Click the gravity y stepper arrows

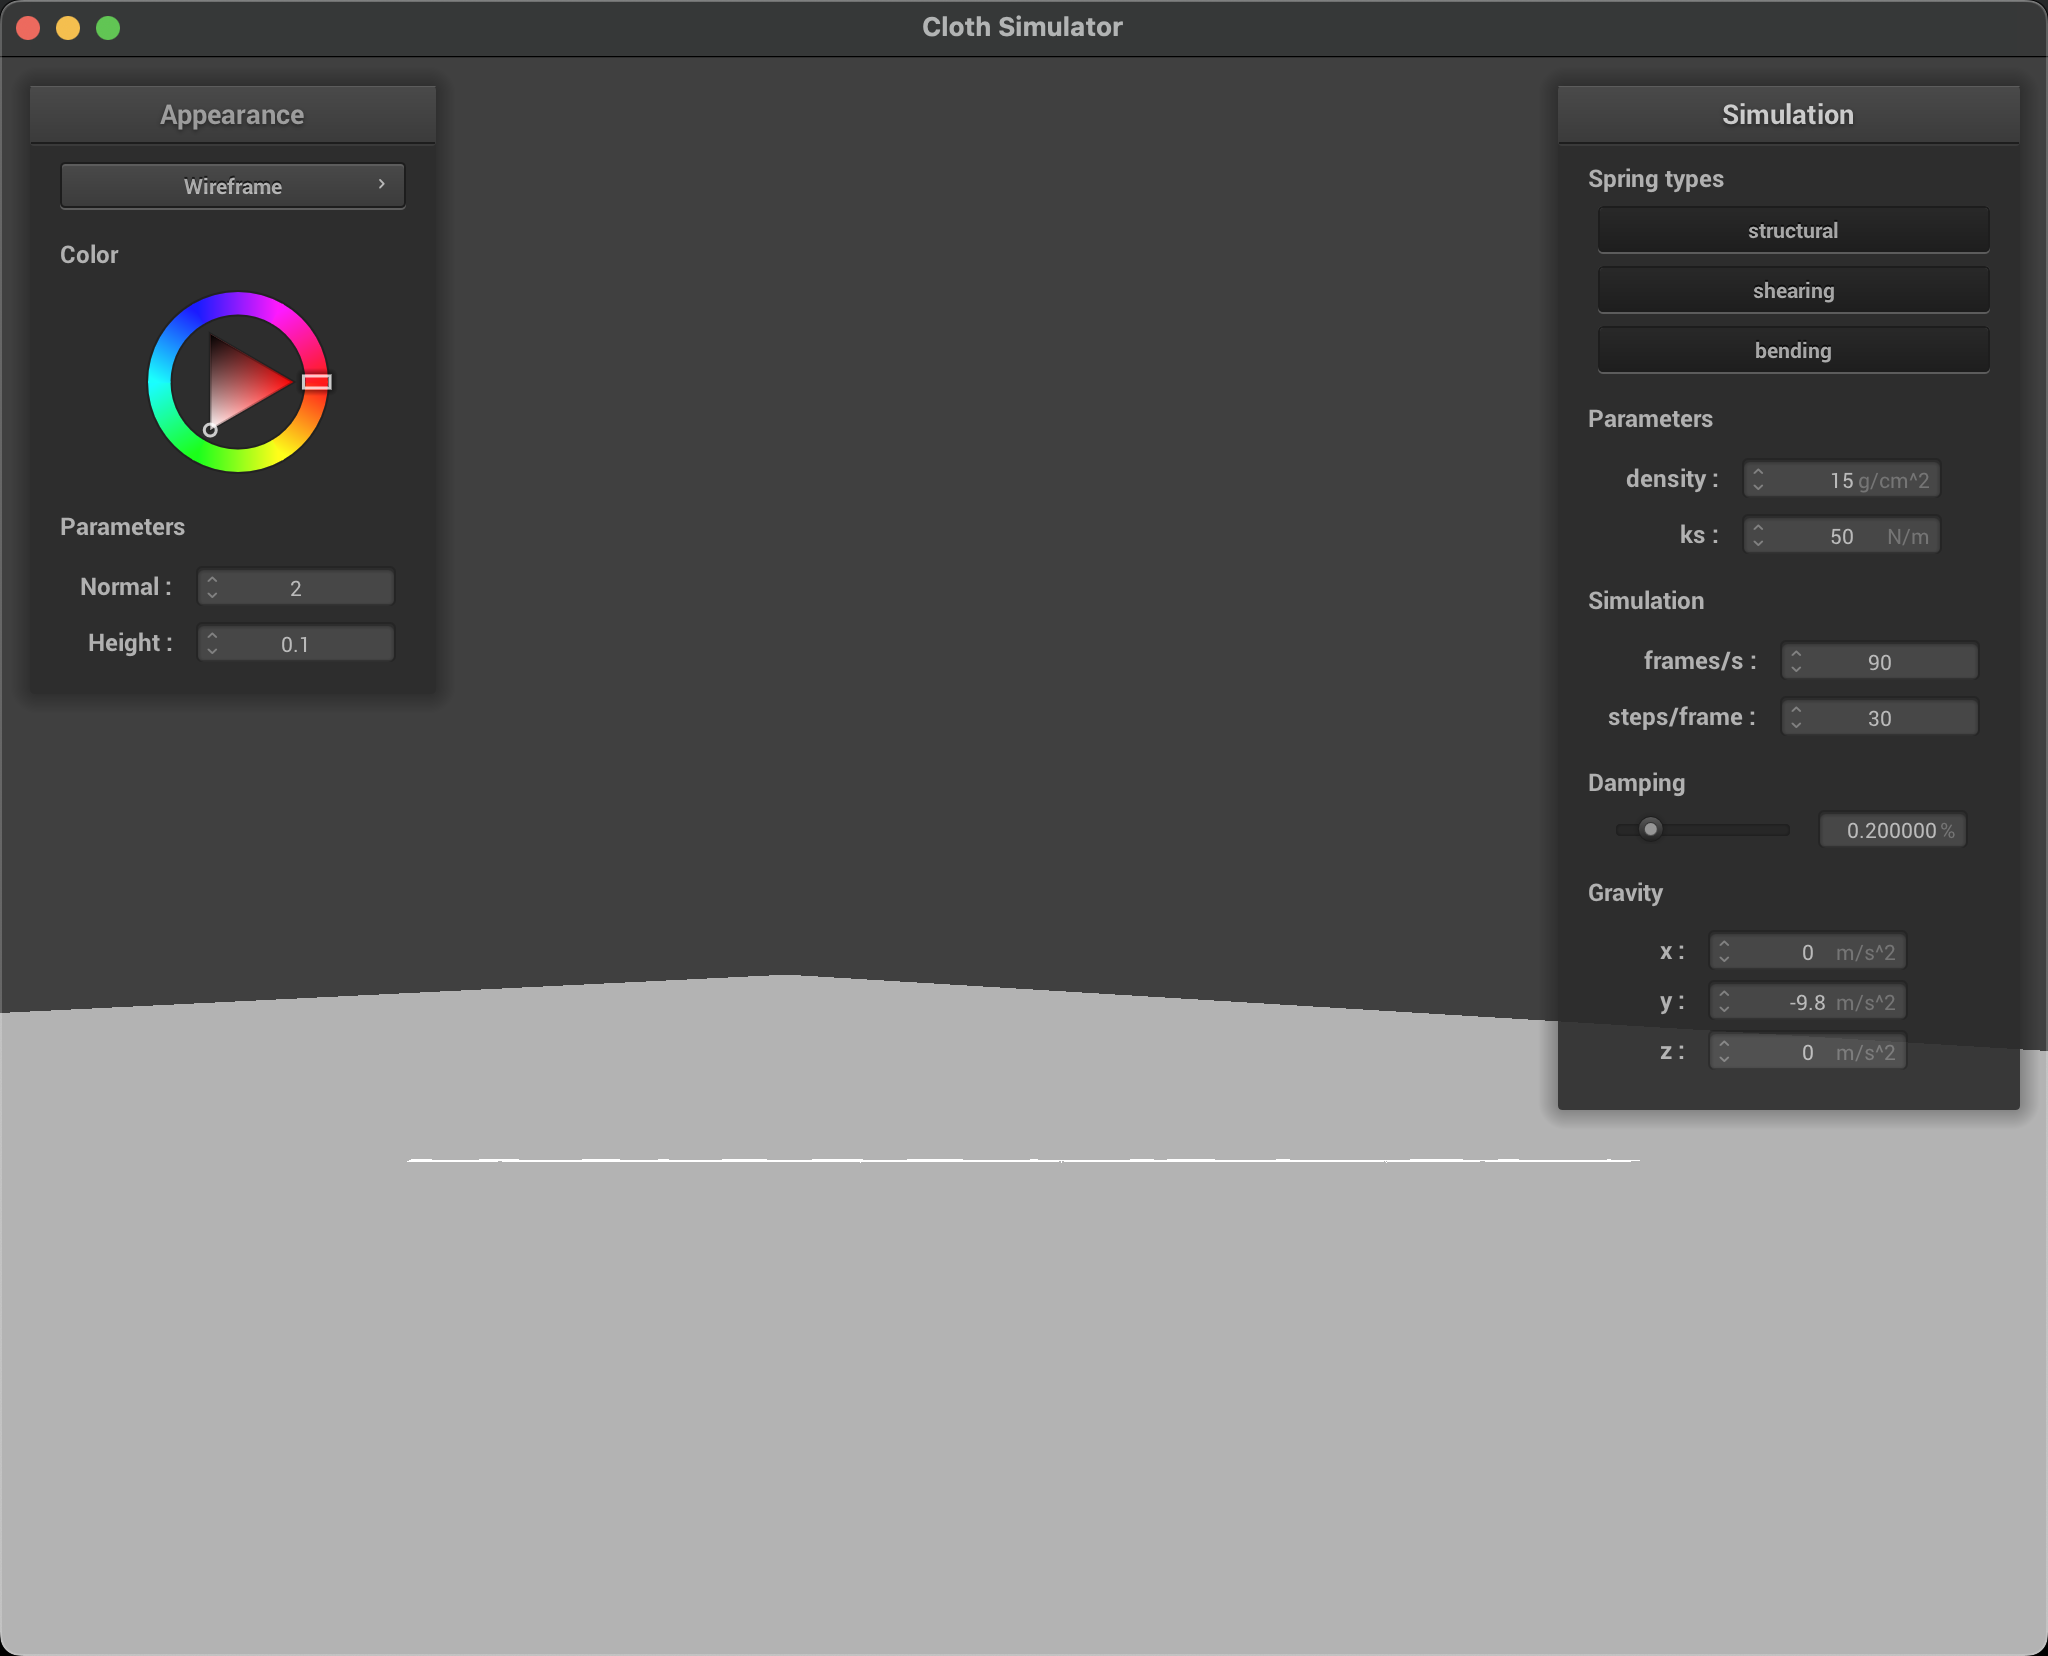pyautogui.click(x=1724, y=1002)
